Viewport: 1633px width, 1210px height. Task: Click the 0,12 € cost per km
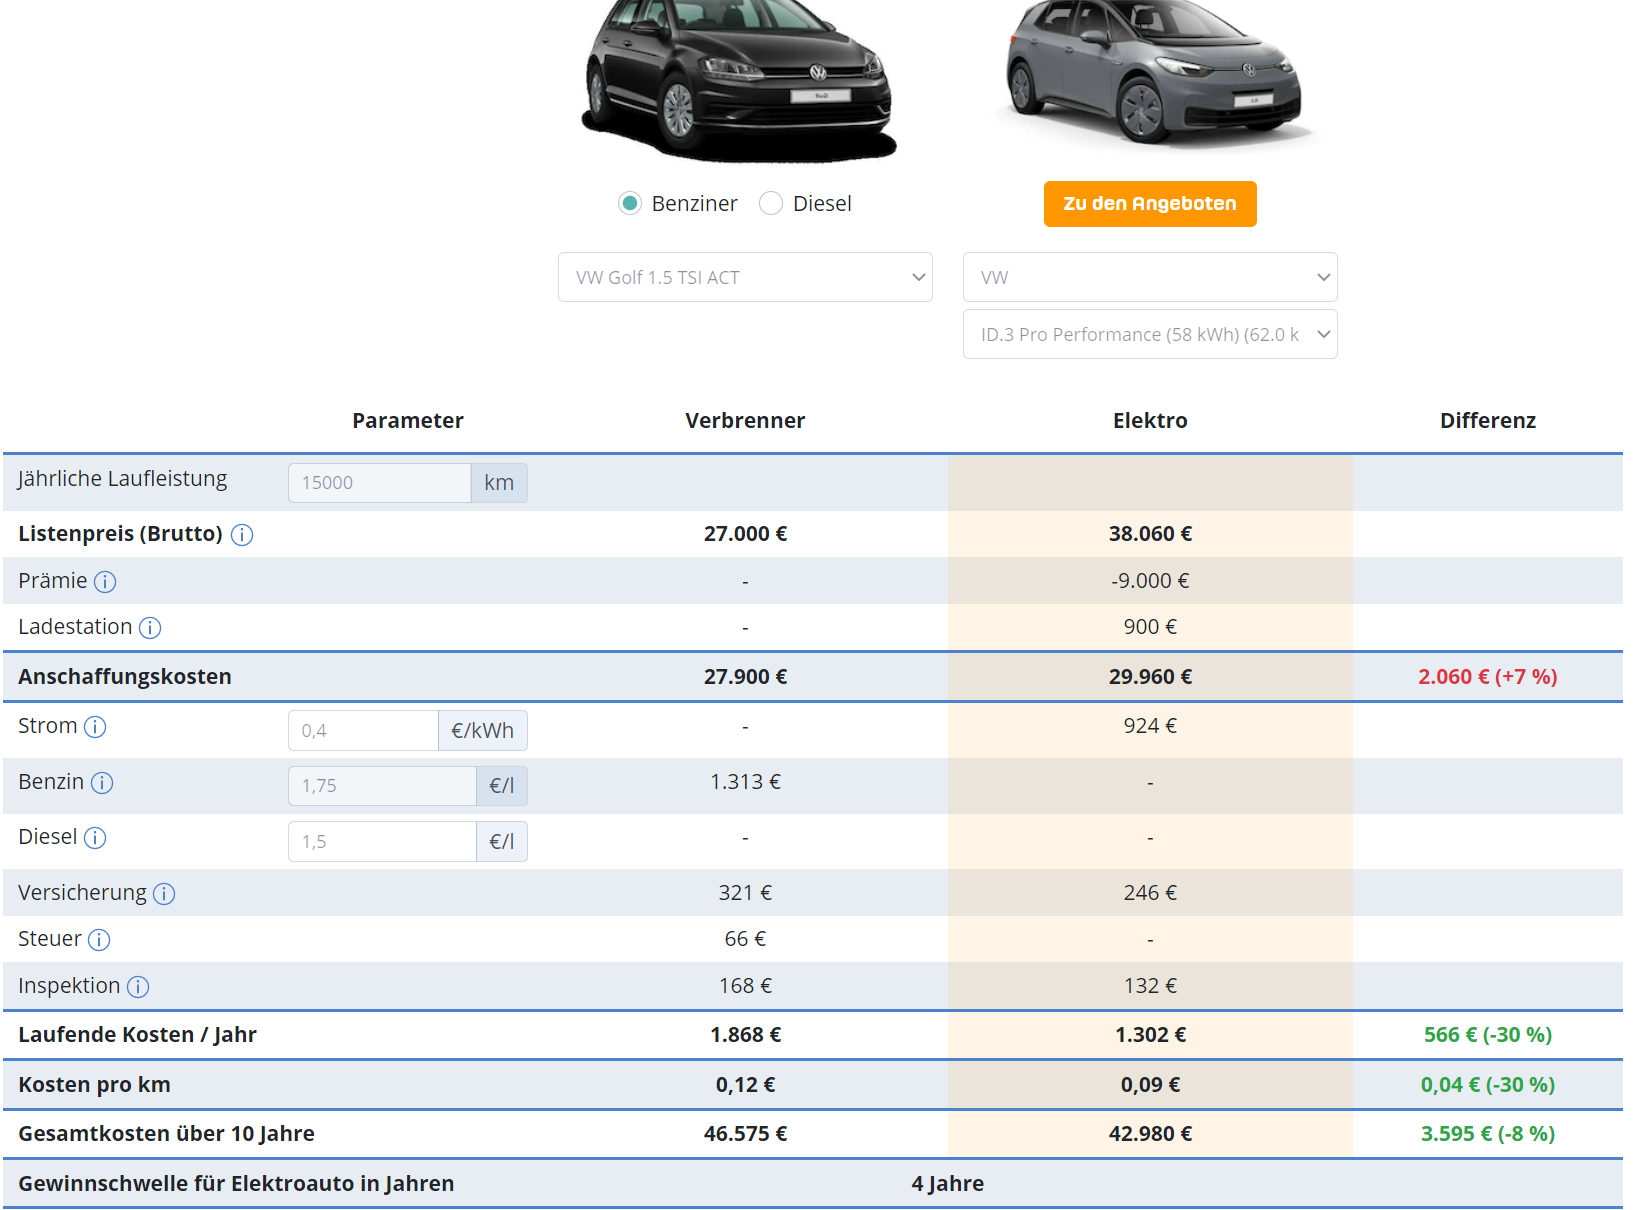point(745,1085)
